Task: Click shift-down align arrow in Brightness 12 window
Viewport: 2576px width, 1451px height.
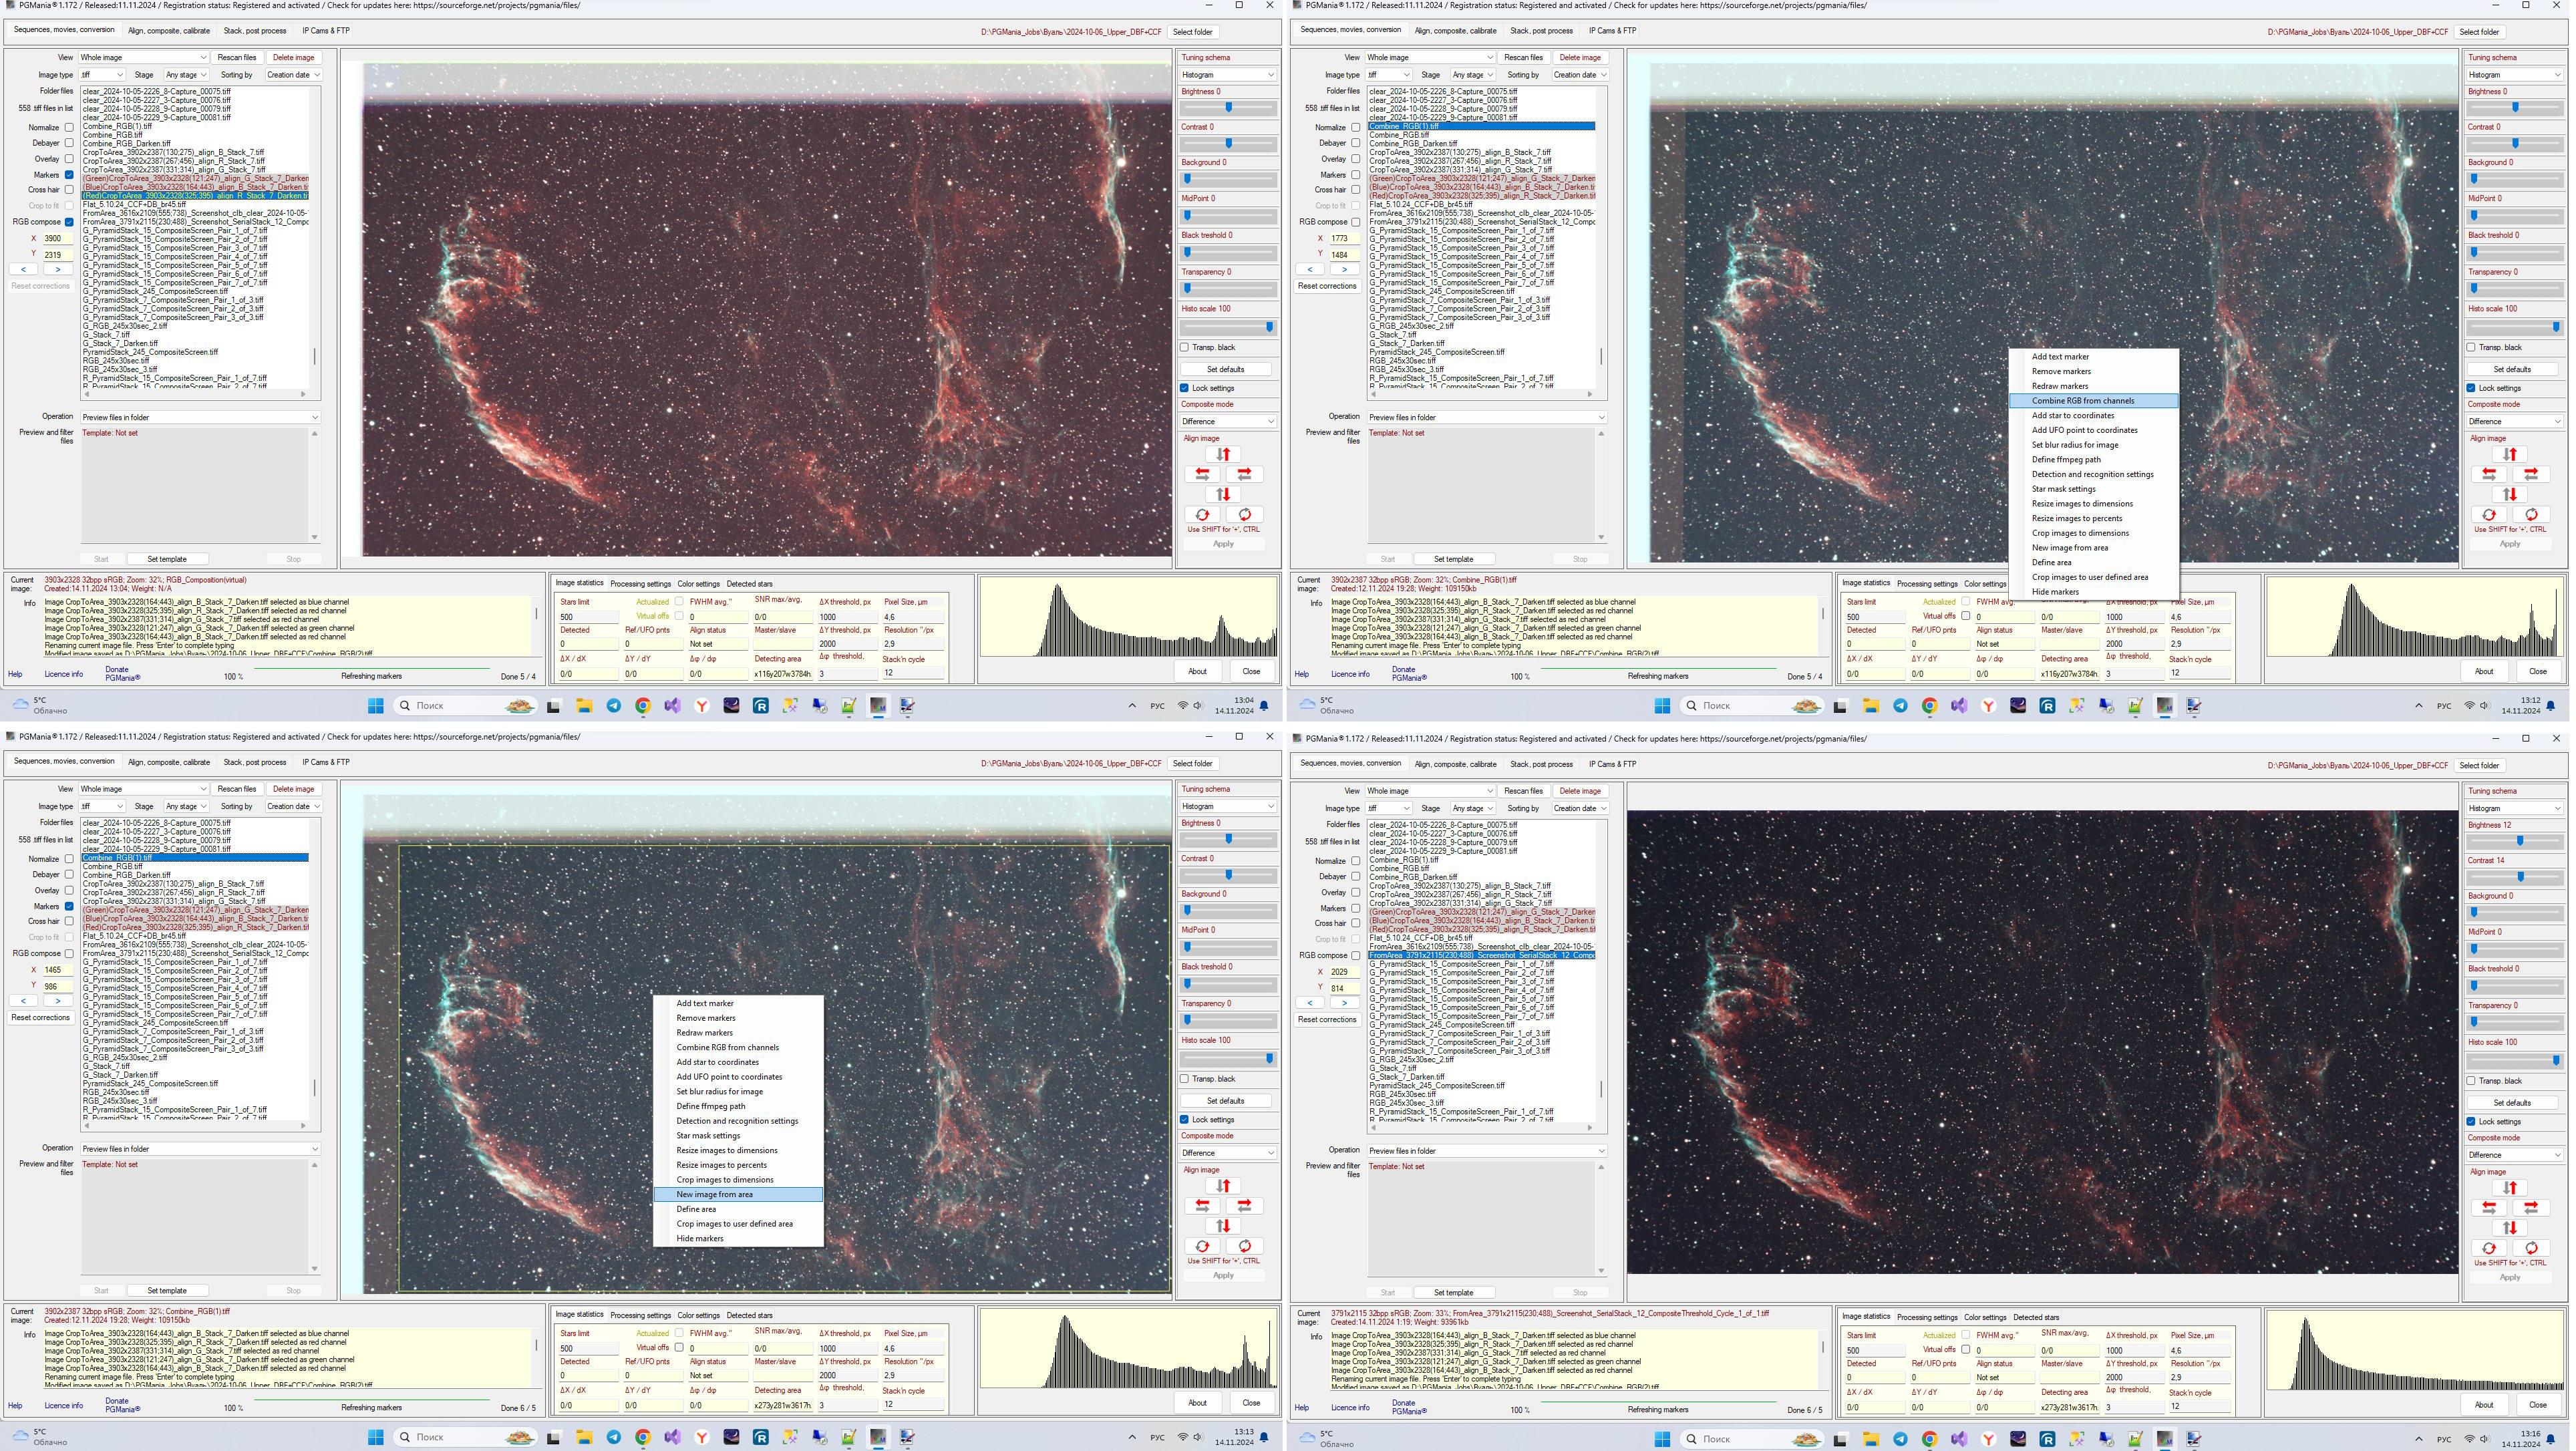Action: point(2510,1228)
